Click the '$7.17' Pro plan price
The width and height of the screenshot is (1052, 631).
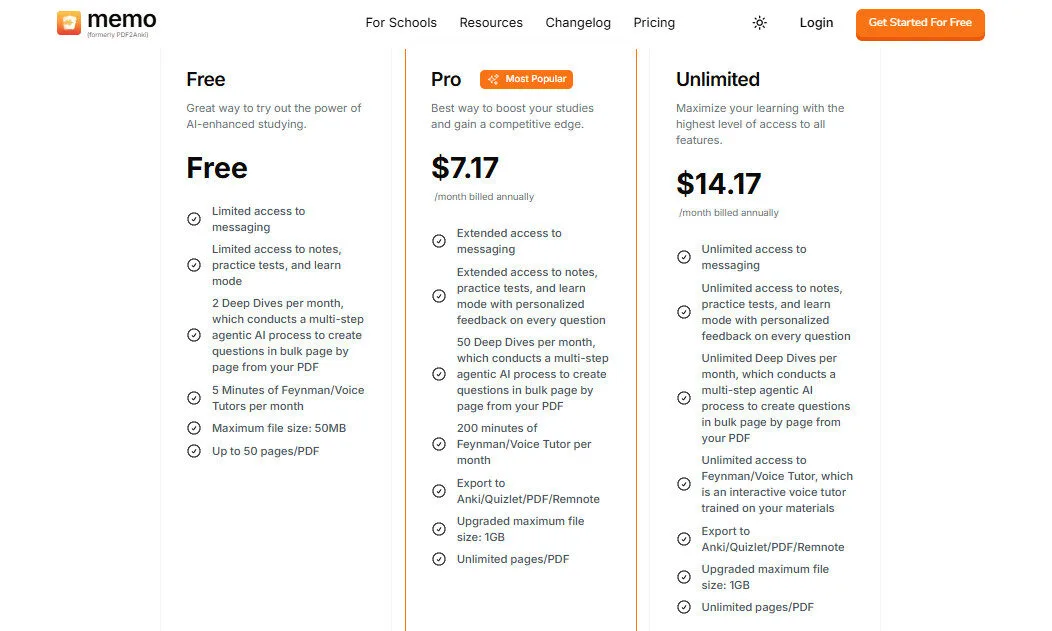pyautogui.click(x=466, y=168)
